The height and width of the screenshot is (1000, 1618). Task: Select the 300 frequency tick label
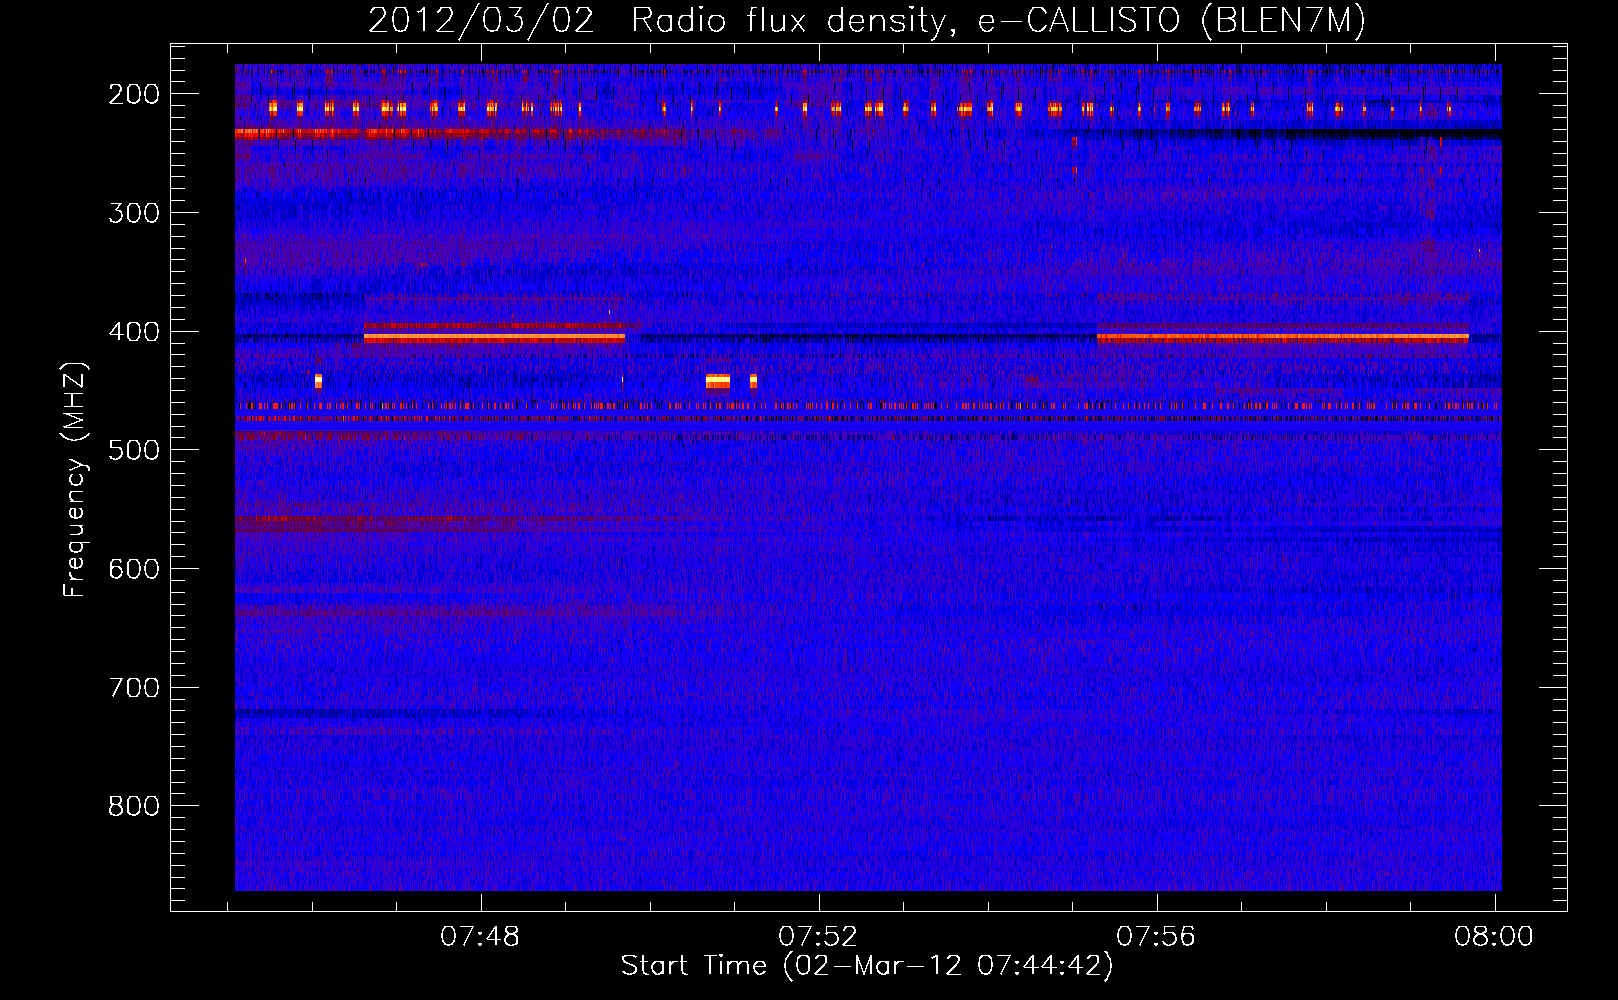click(134, 213)
